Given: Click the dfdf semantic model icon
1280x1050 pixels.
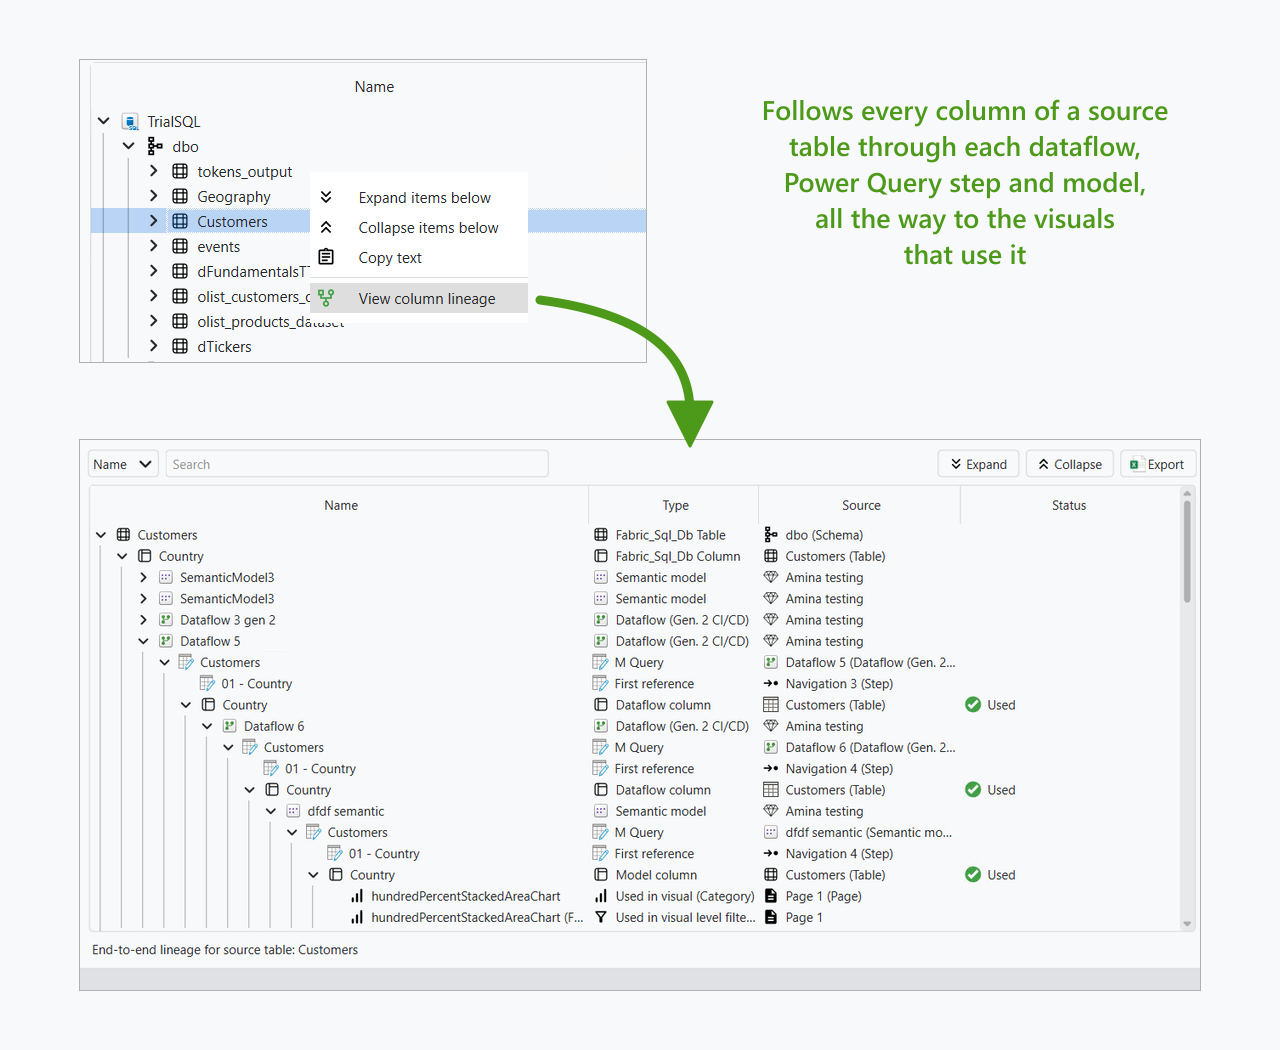Looking at the screenshot, I should pos(293,811).
